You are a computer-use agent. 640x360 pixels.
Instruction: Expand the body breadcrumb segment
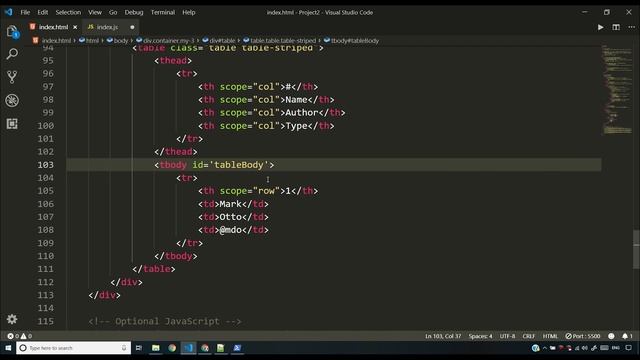pyautogui.click(x=117, y=40)
